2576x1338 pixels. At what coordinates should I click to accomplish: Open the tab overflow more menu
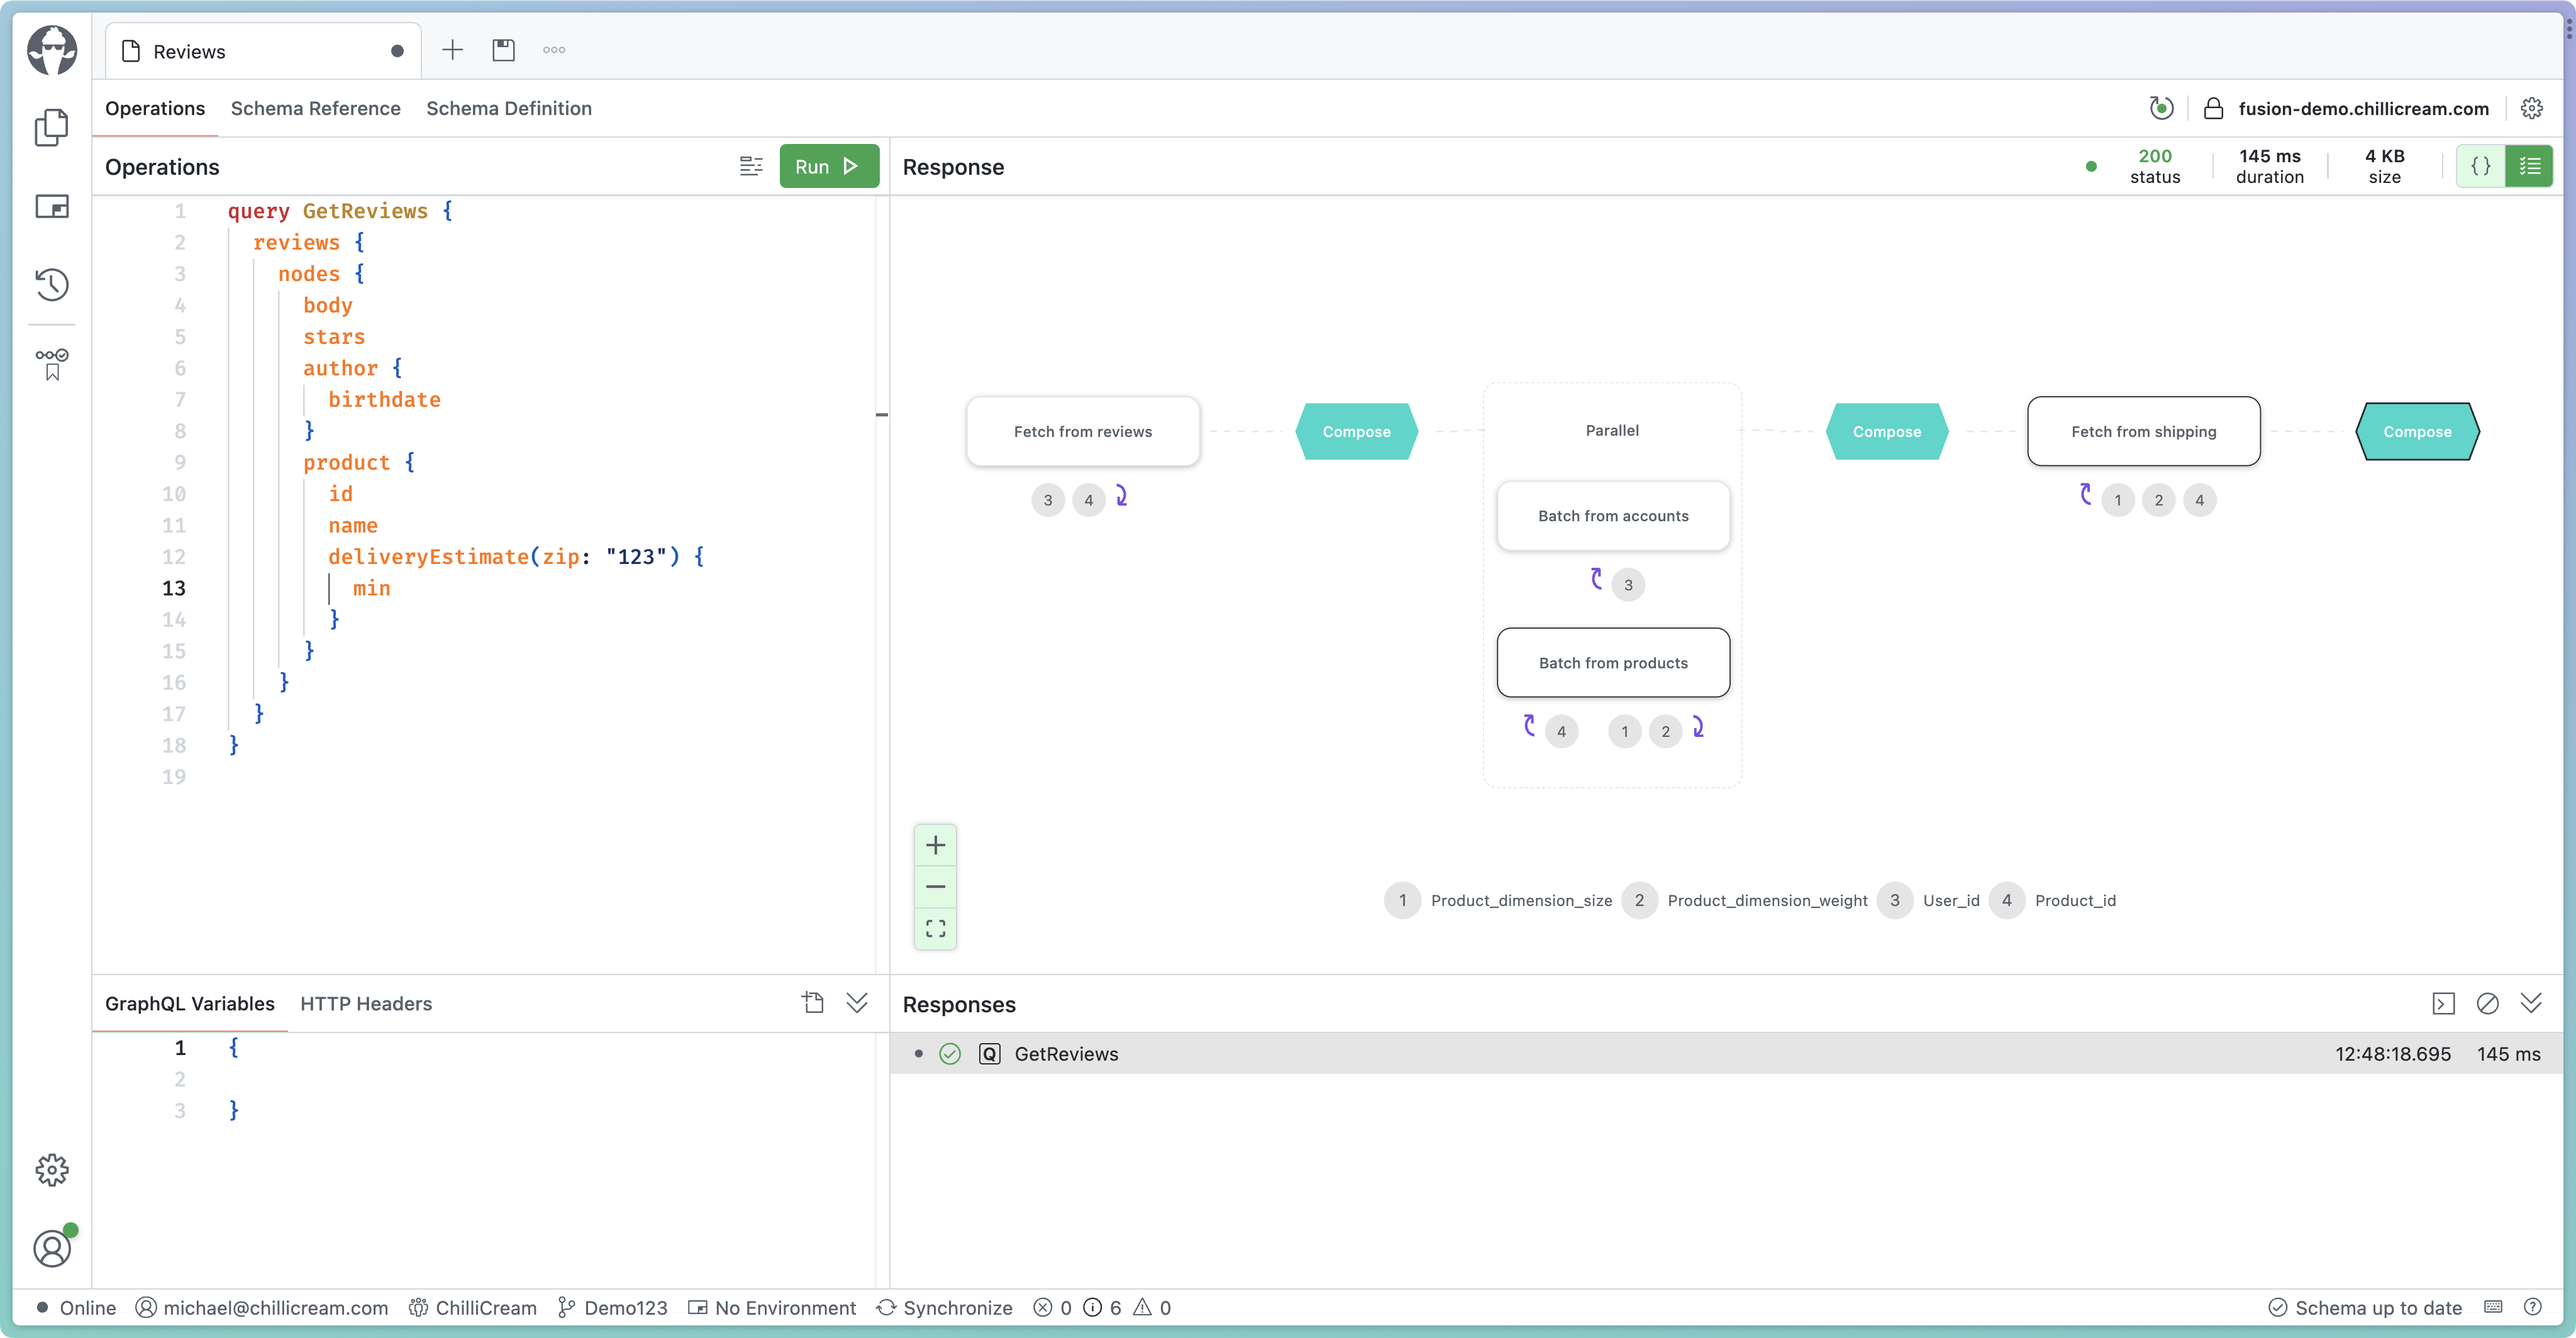[x=554, y=50]
